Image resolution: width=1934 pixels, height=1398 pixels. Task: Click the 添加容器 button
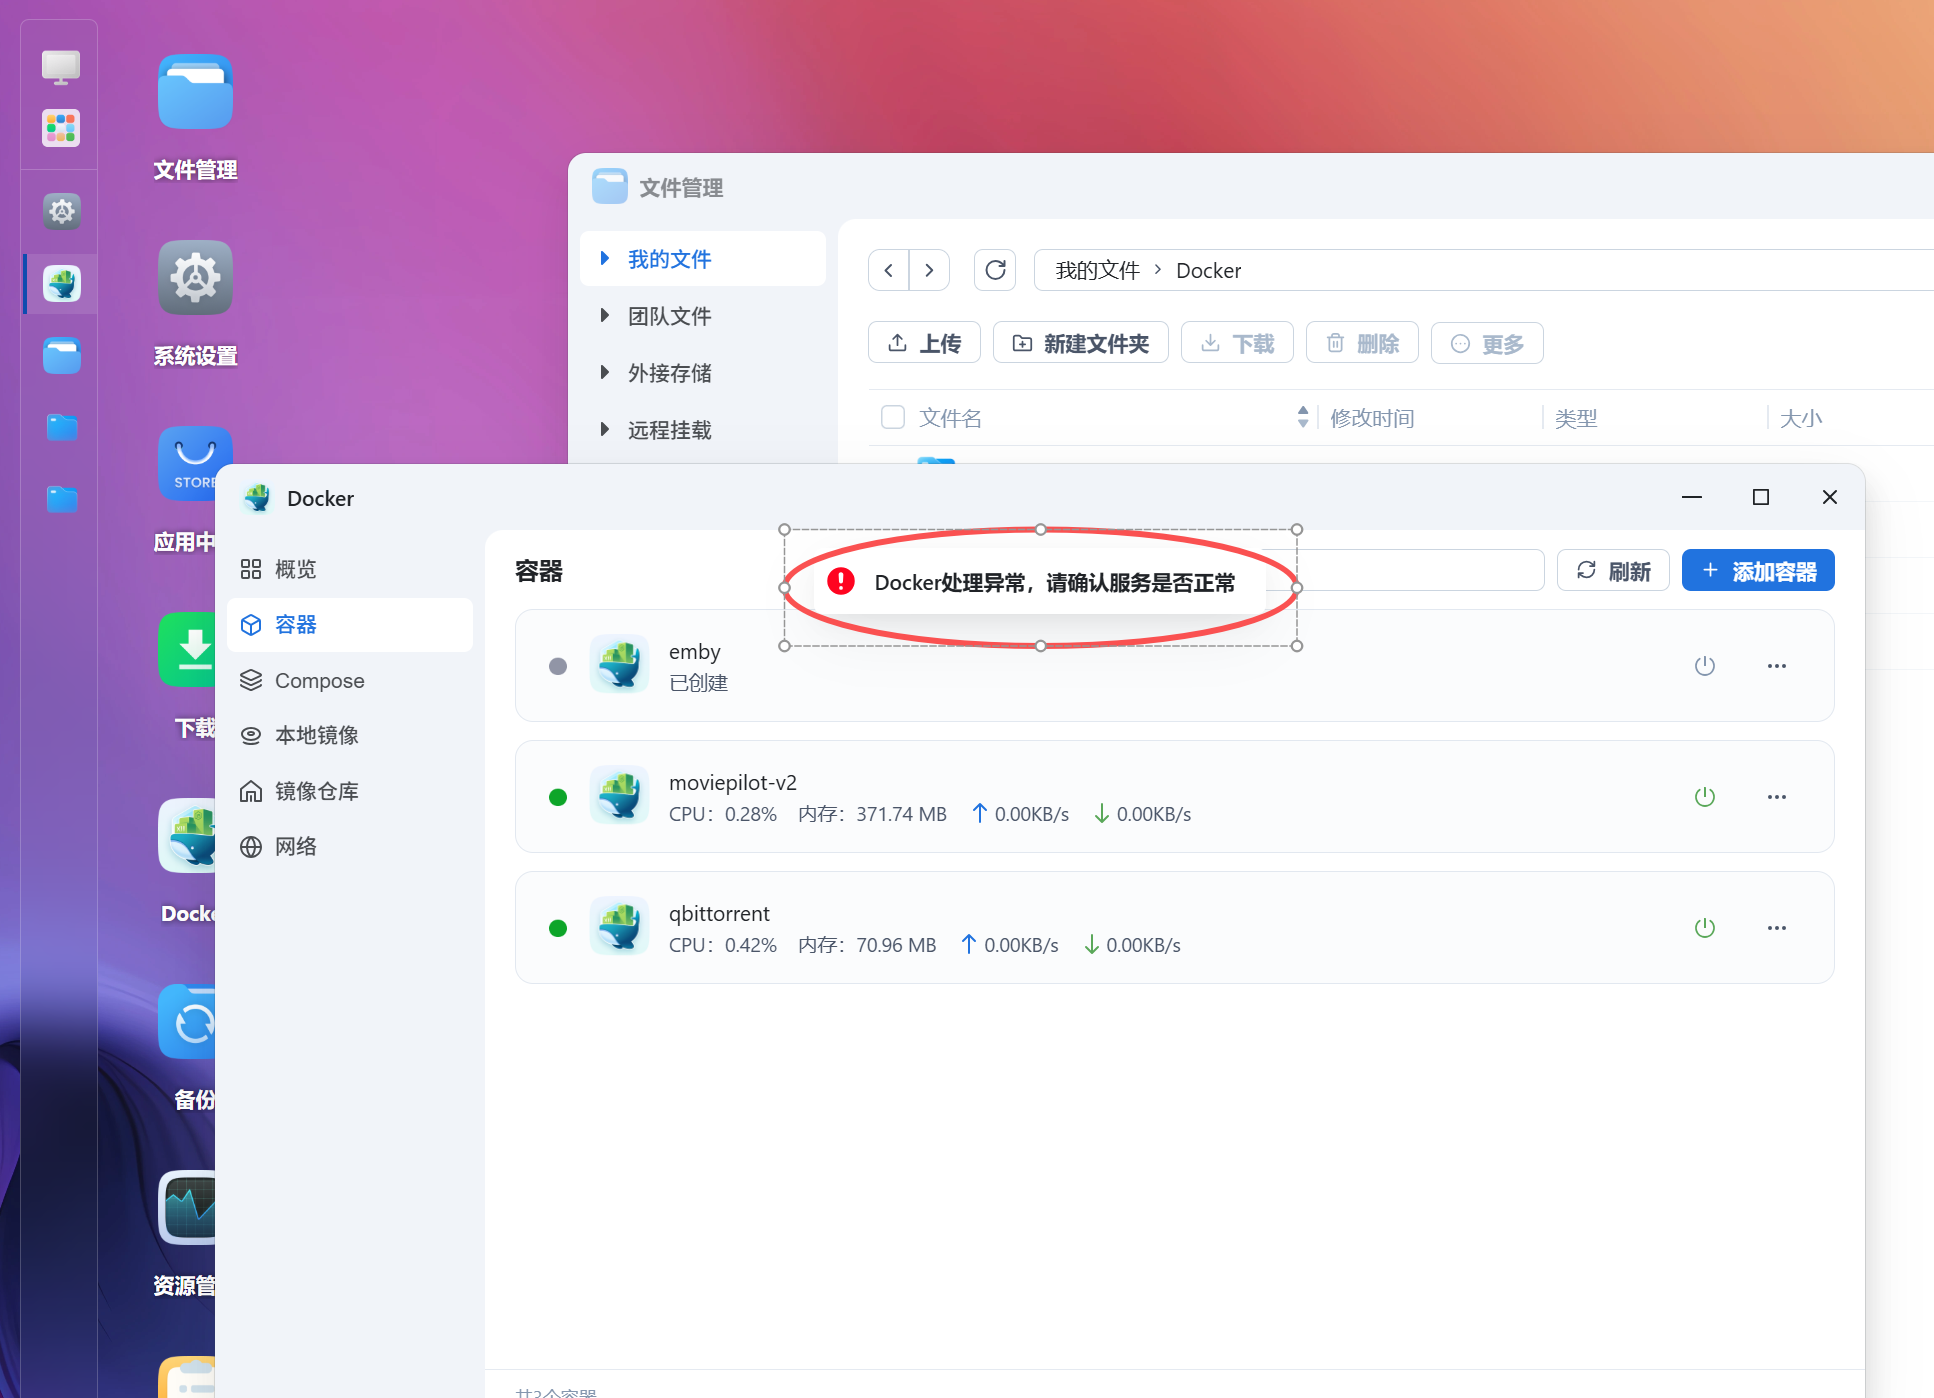click(1757, 571)
